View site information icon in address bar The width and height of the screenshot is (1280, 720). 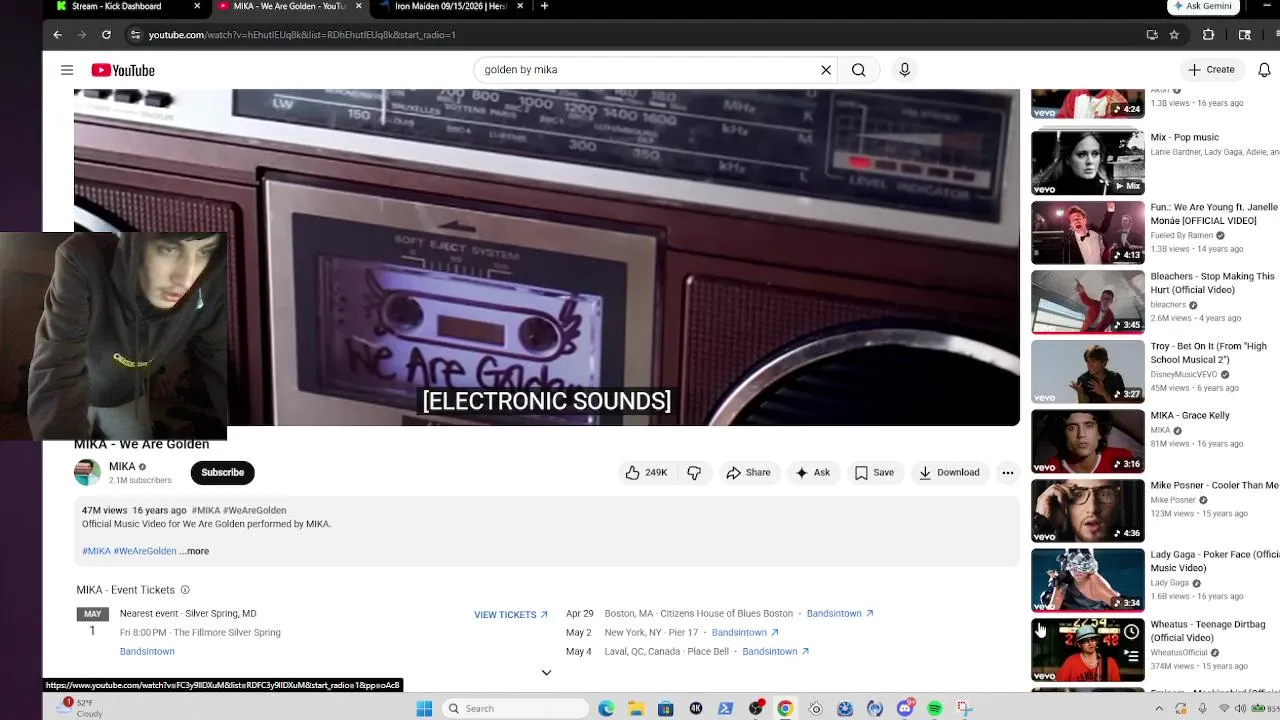pos(135,35)
